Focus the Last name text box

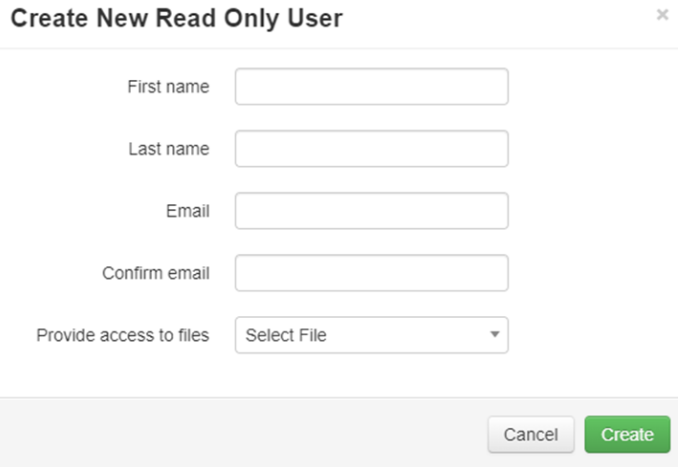coord(371,149)
